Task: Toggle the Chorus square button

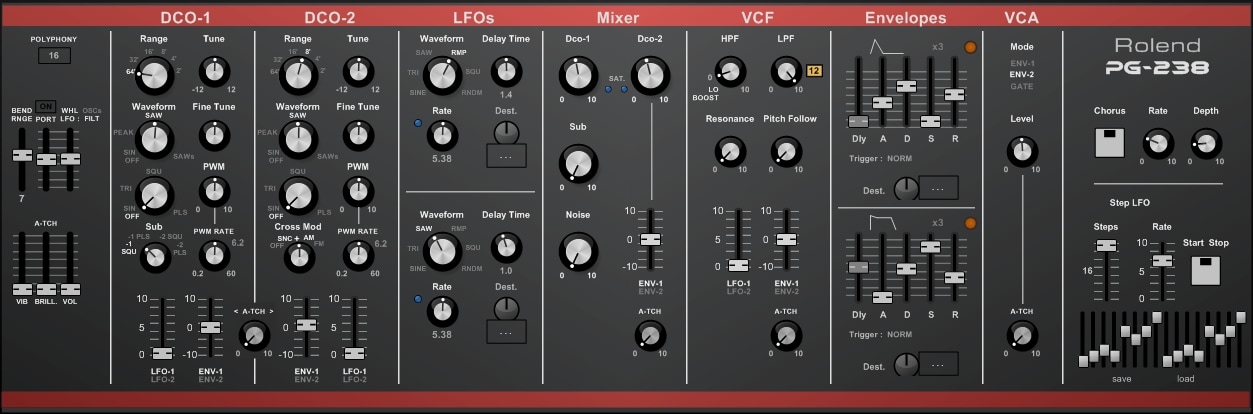Action: (x=1109, y=143)
